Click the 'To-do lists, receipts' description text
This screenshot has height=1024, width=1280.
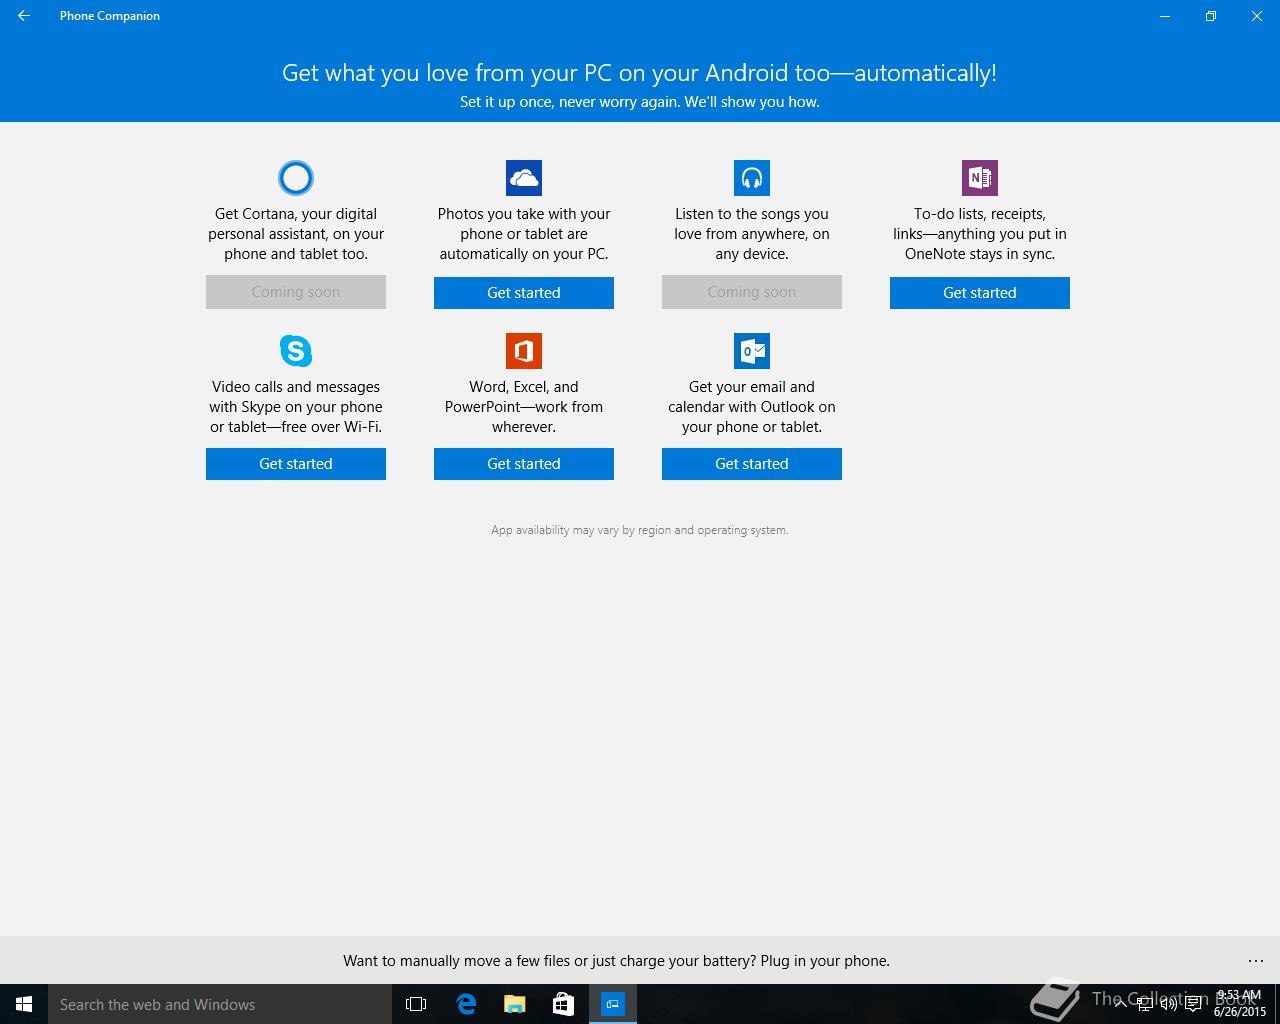pos(980,234)
